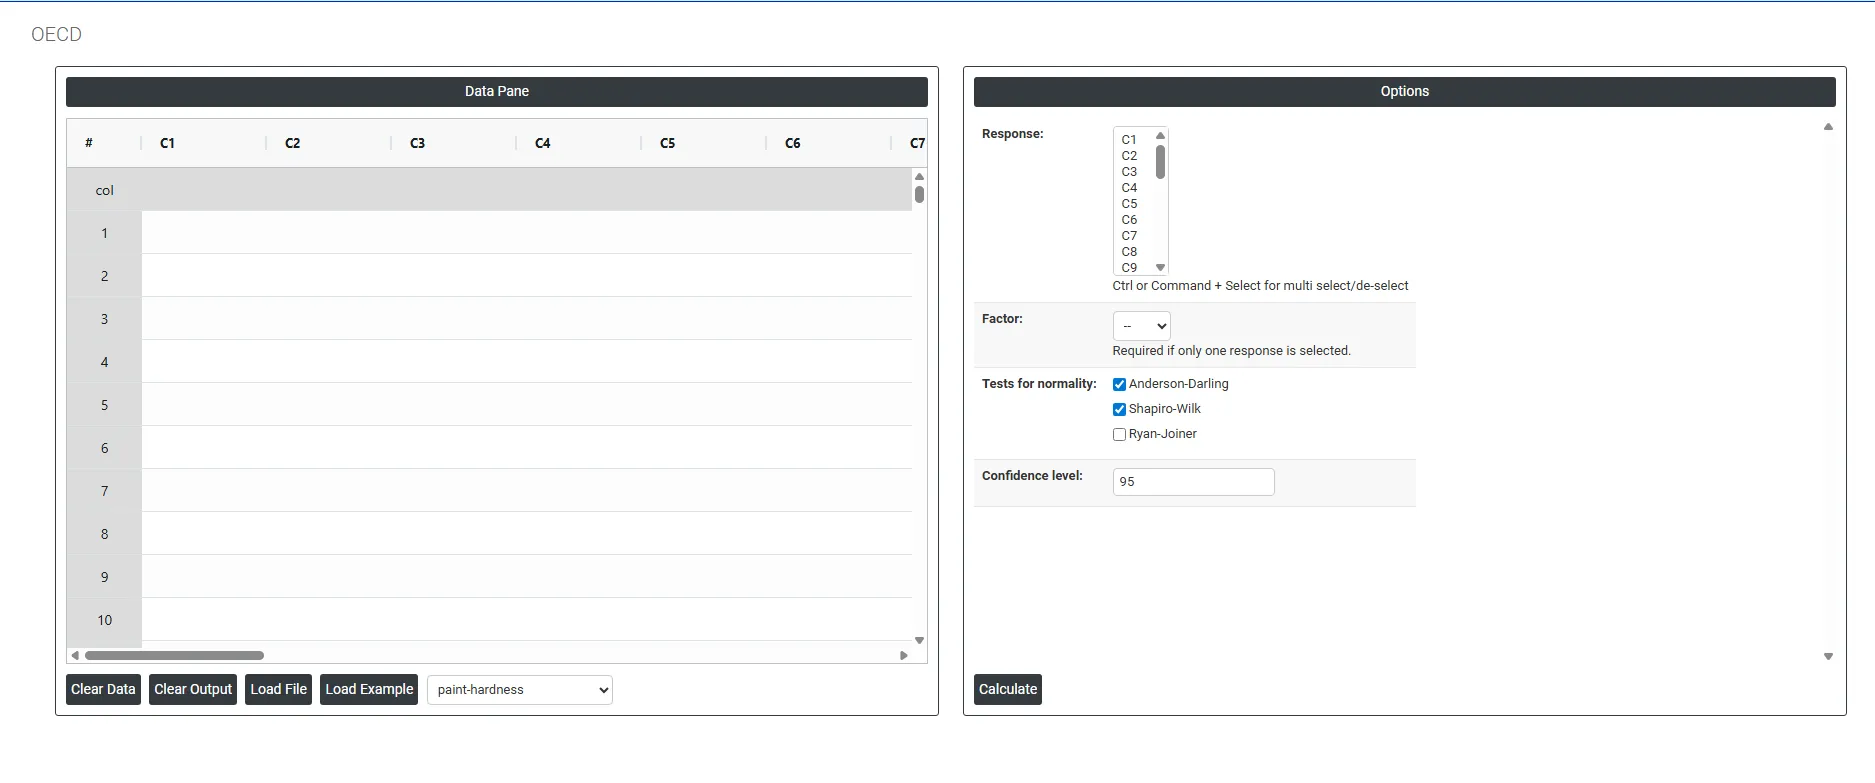Click the Options pane scroll-down arrow
This screenshot has width=1875, height=783.
pos(1828,657)
